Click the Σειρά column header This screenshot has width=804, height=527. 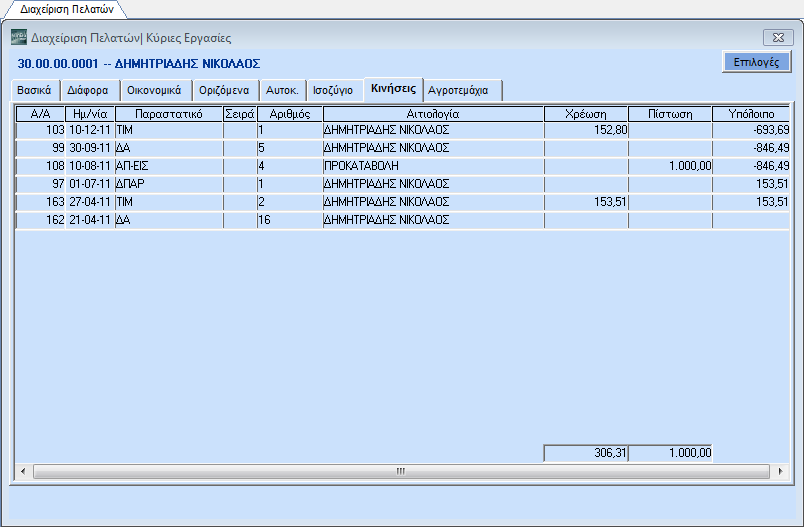pos(240,114)
